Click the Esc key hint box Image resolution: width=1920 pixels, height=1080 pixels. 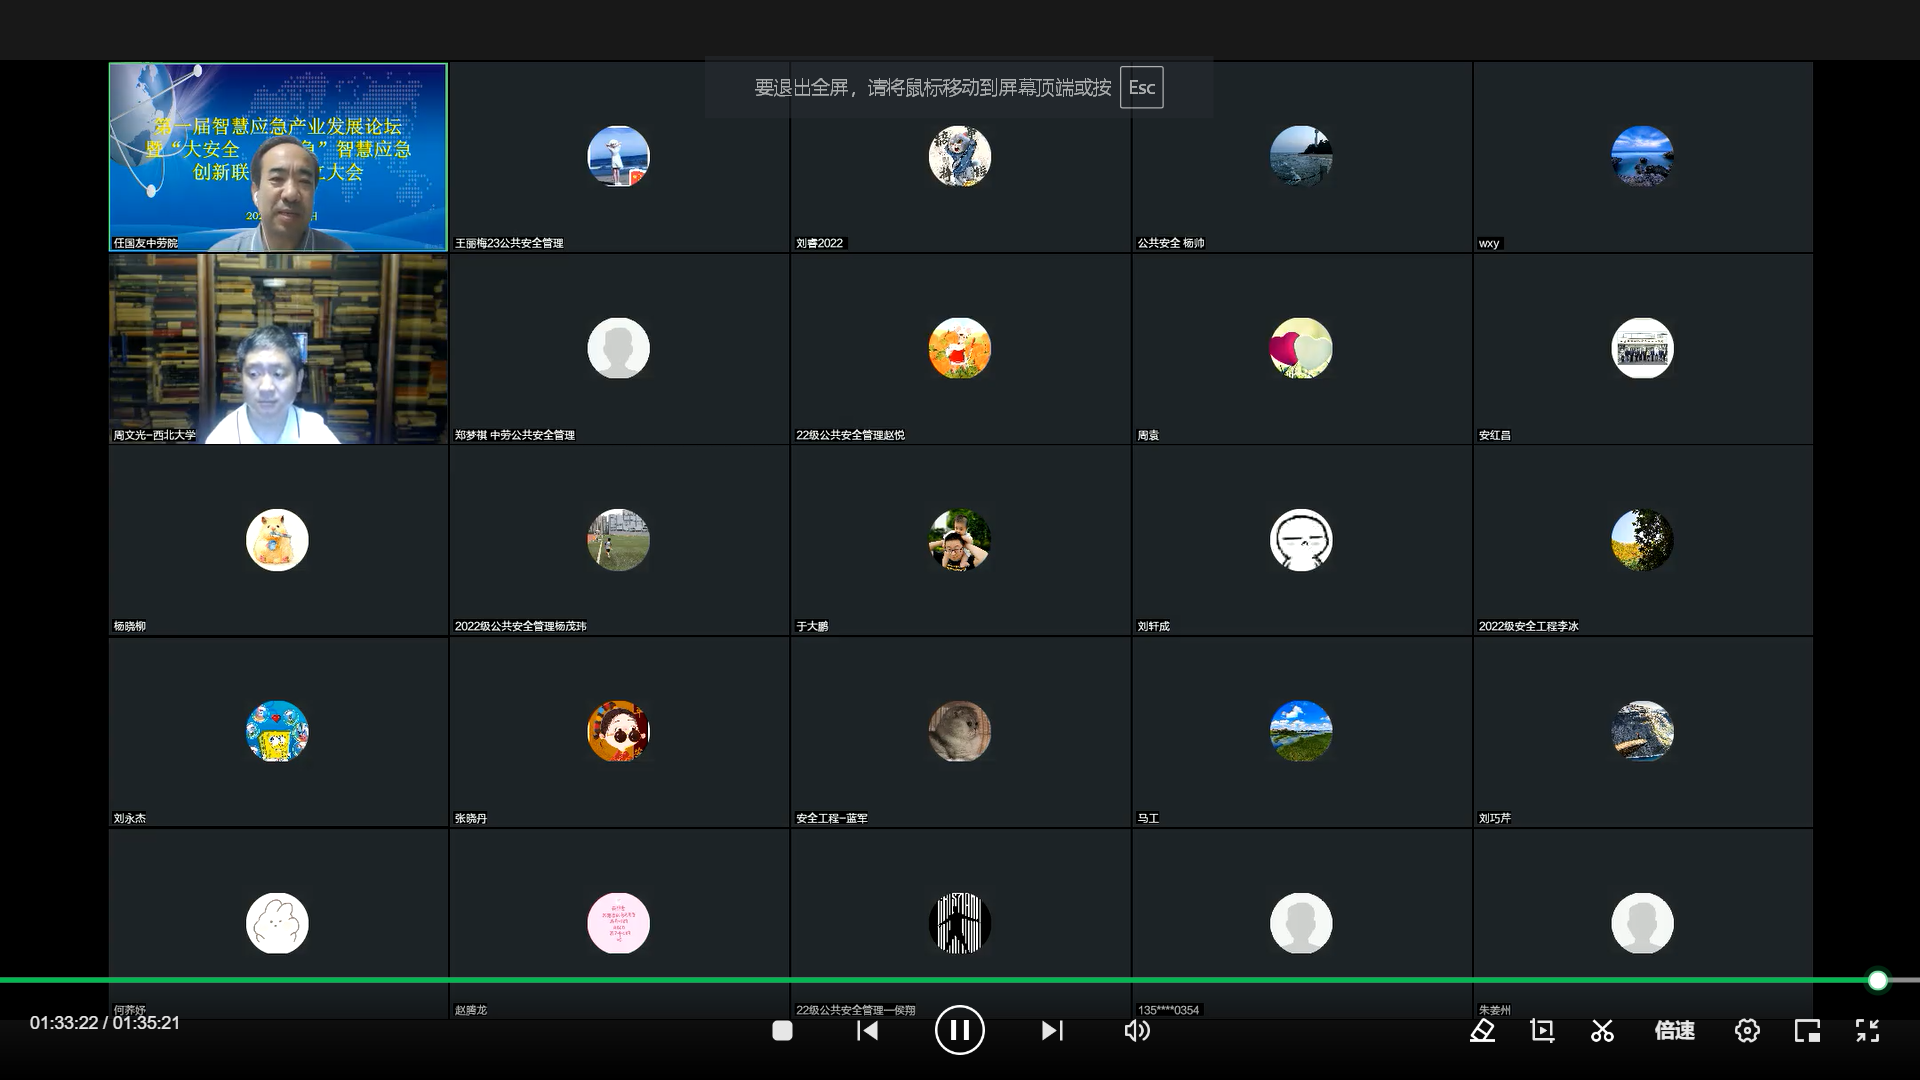point(1141,88)
